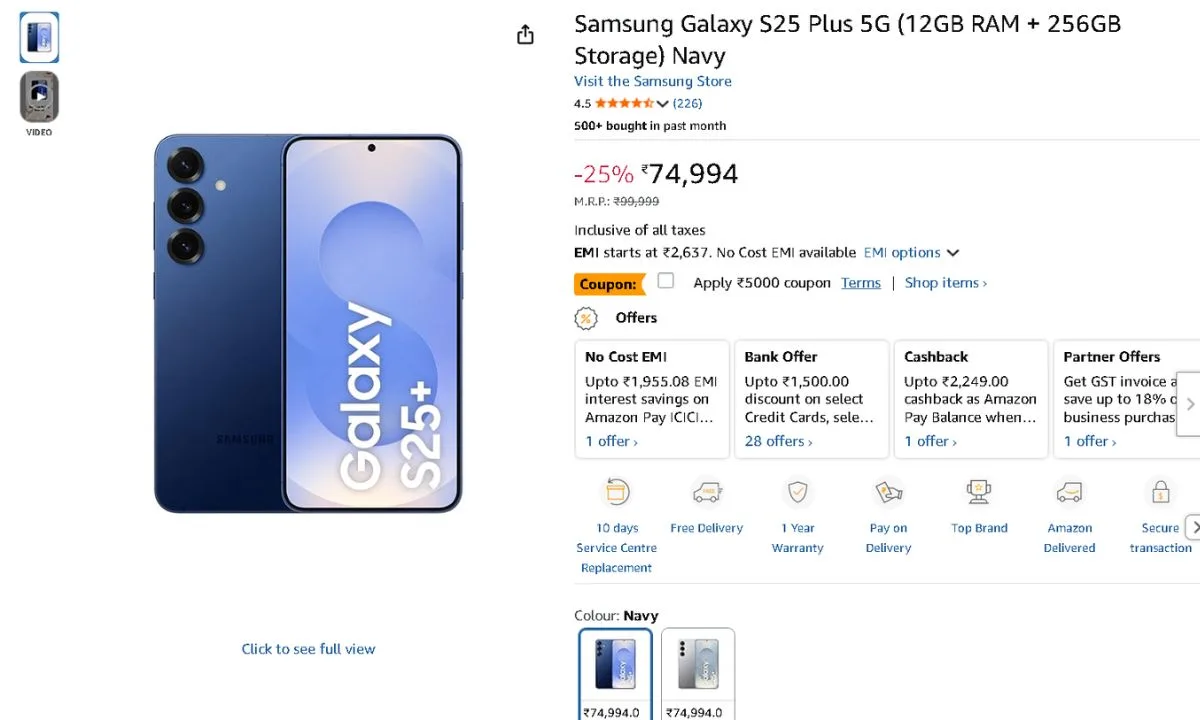Visit the Samsung Store link
The width and height of the screenshot is (1200, 720).
coord(652,81)
